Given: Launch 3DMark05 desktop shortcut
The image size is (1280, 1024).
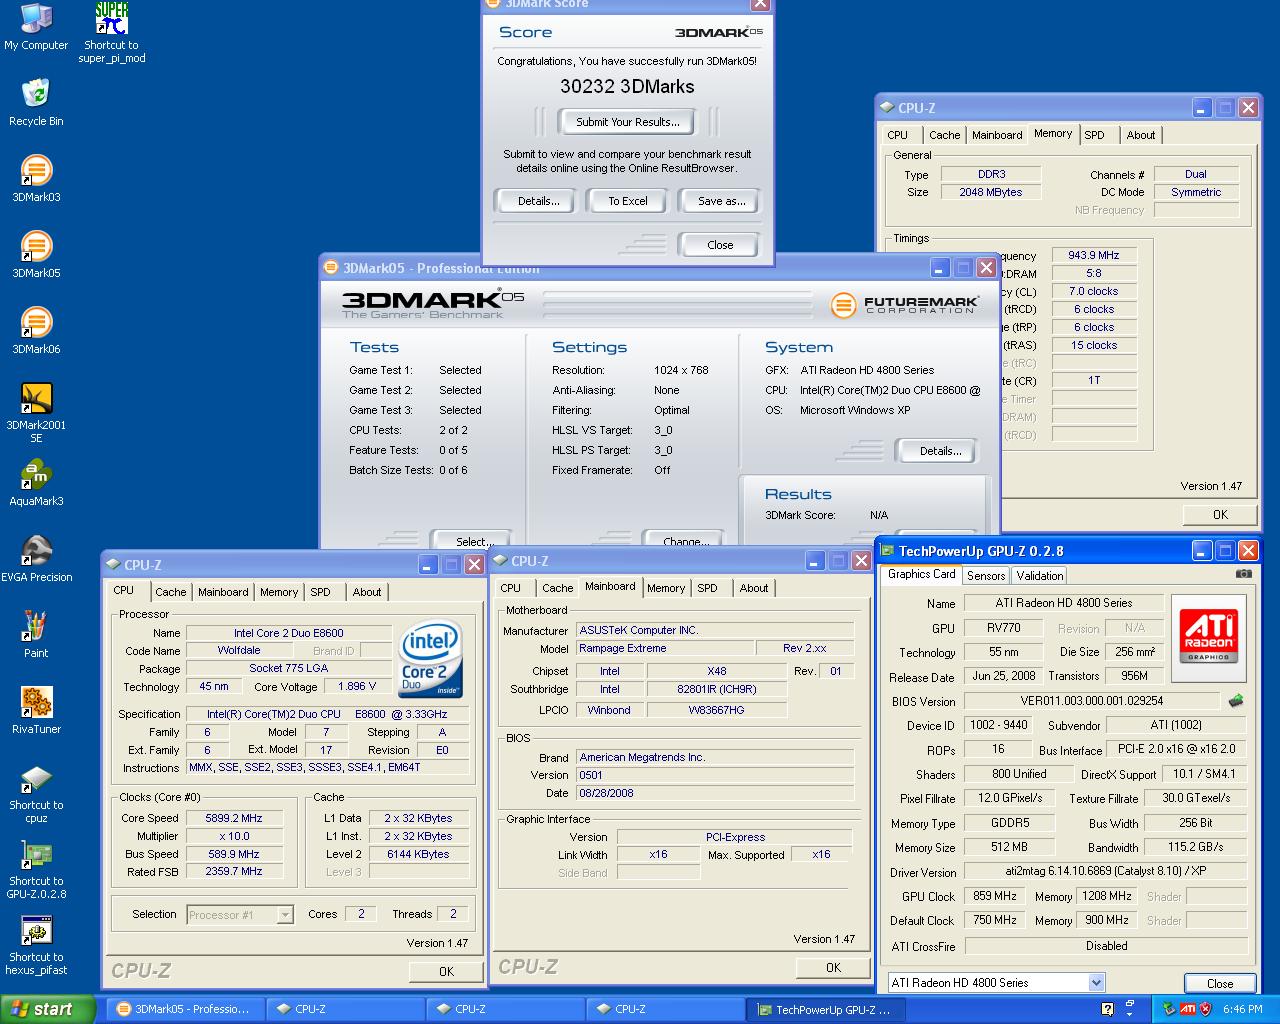Looking at the screenshot, I should pos(36,254).
